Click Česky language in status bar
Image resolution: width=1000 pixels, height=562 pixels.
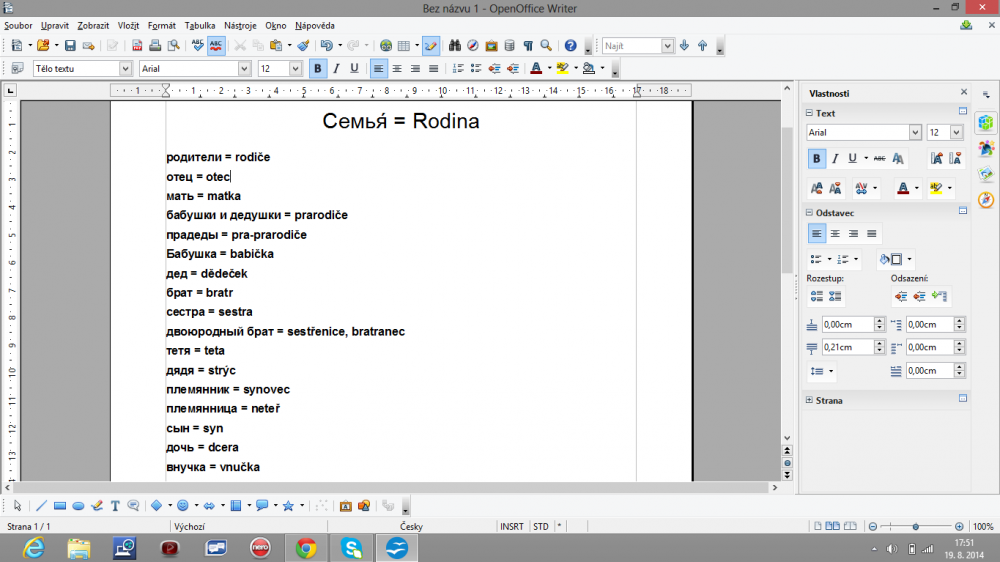point(411,526)
